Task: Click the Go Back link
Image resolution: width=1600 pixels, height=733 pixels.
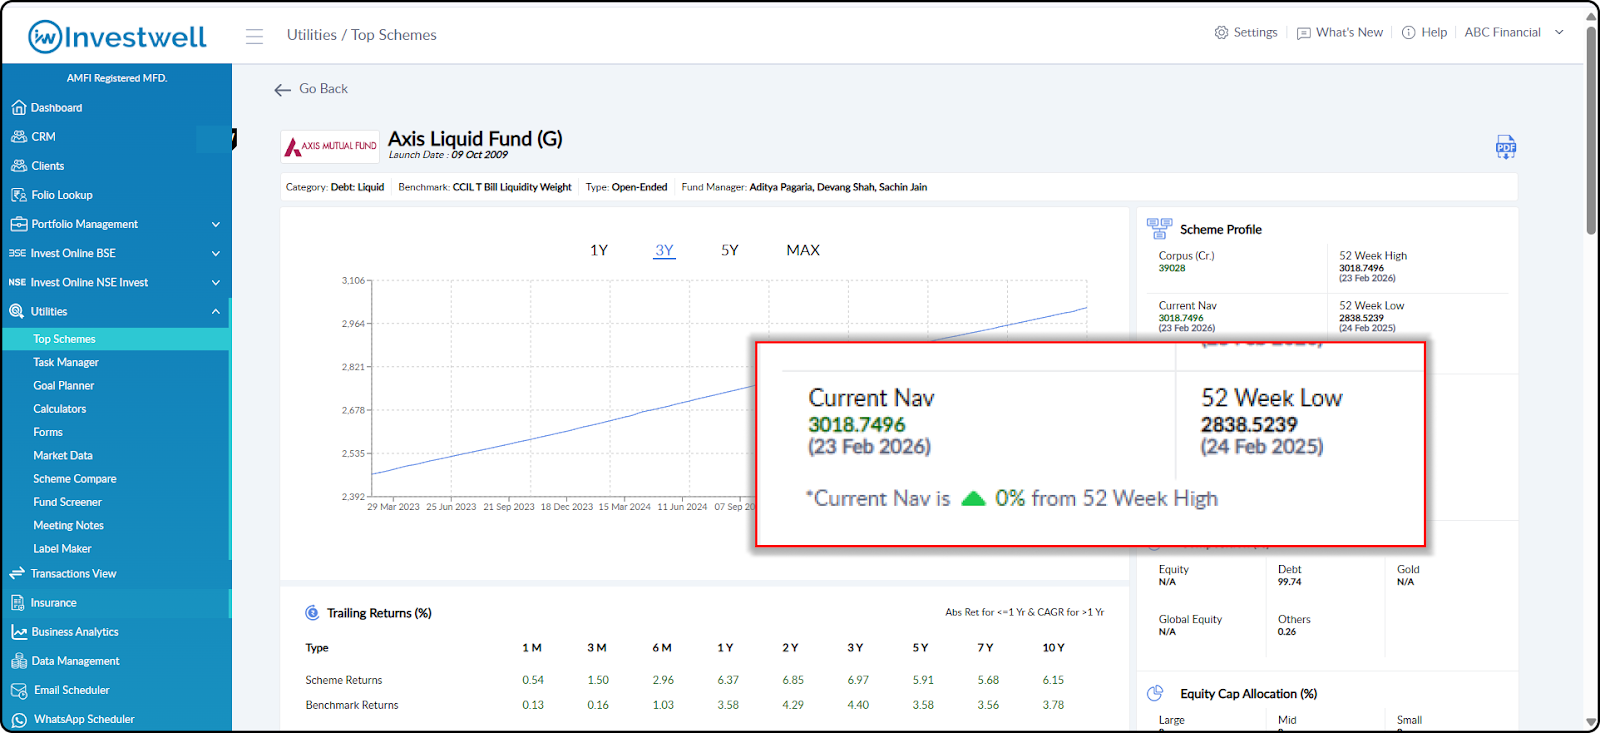Action: click(323, 89)
